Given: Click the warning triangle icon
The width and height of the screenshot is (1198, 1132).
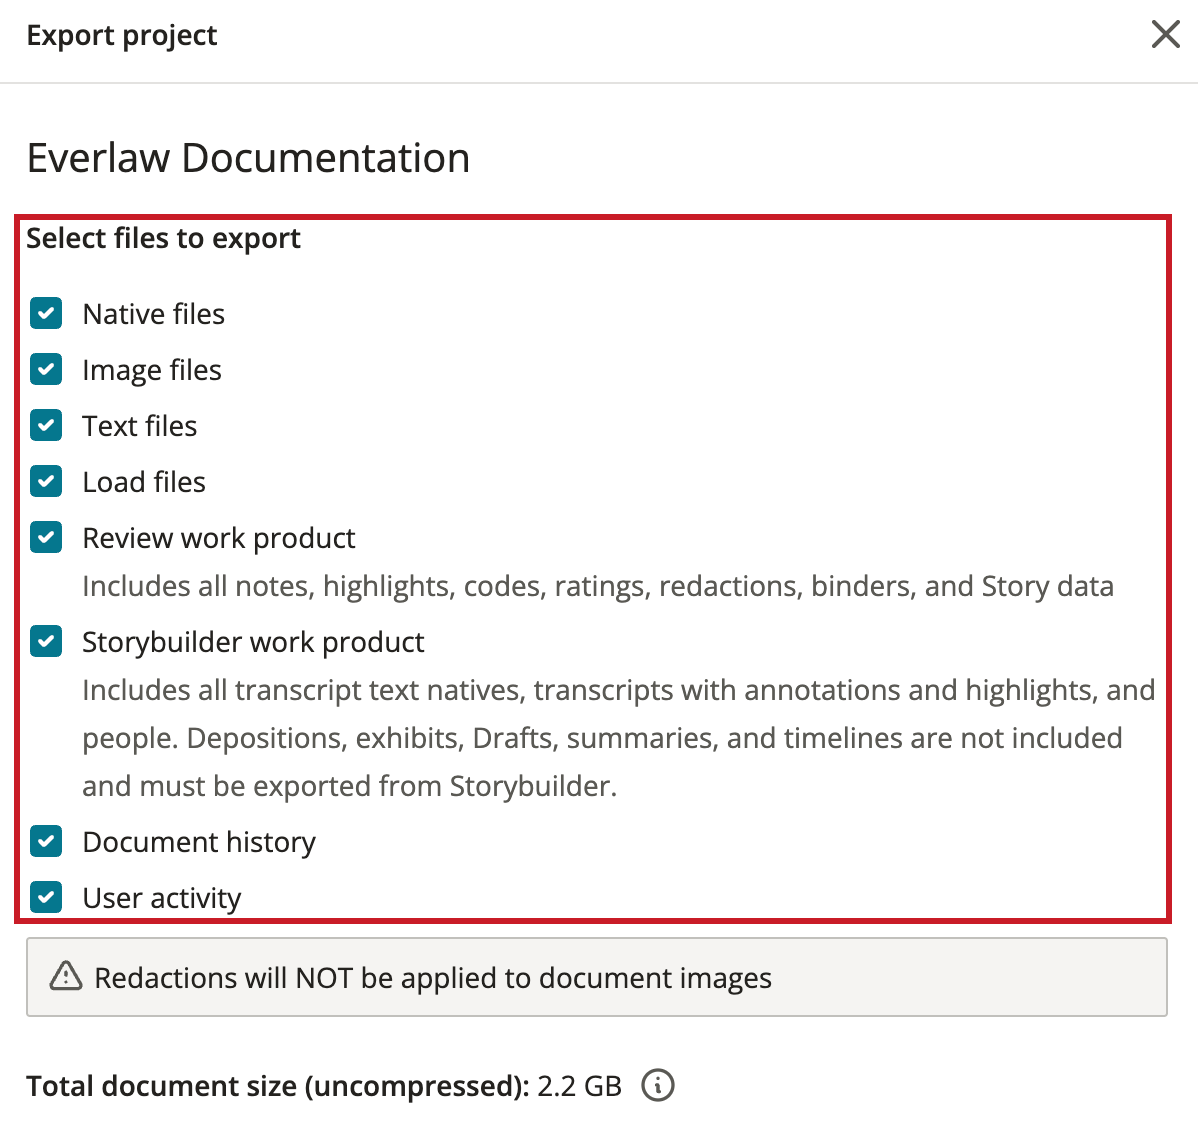Looking at the screenshot, I should click(x=66, y=976).
